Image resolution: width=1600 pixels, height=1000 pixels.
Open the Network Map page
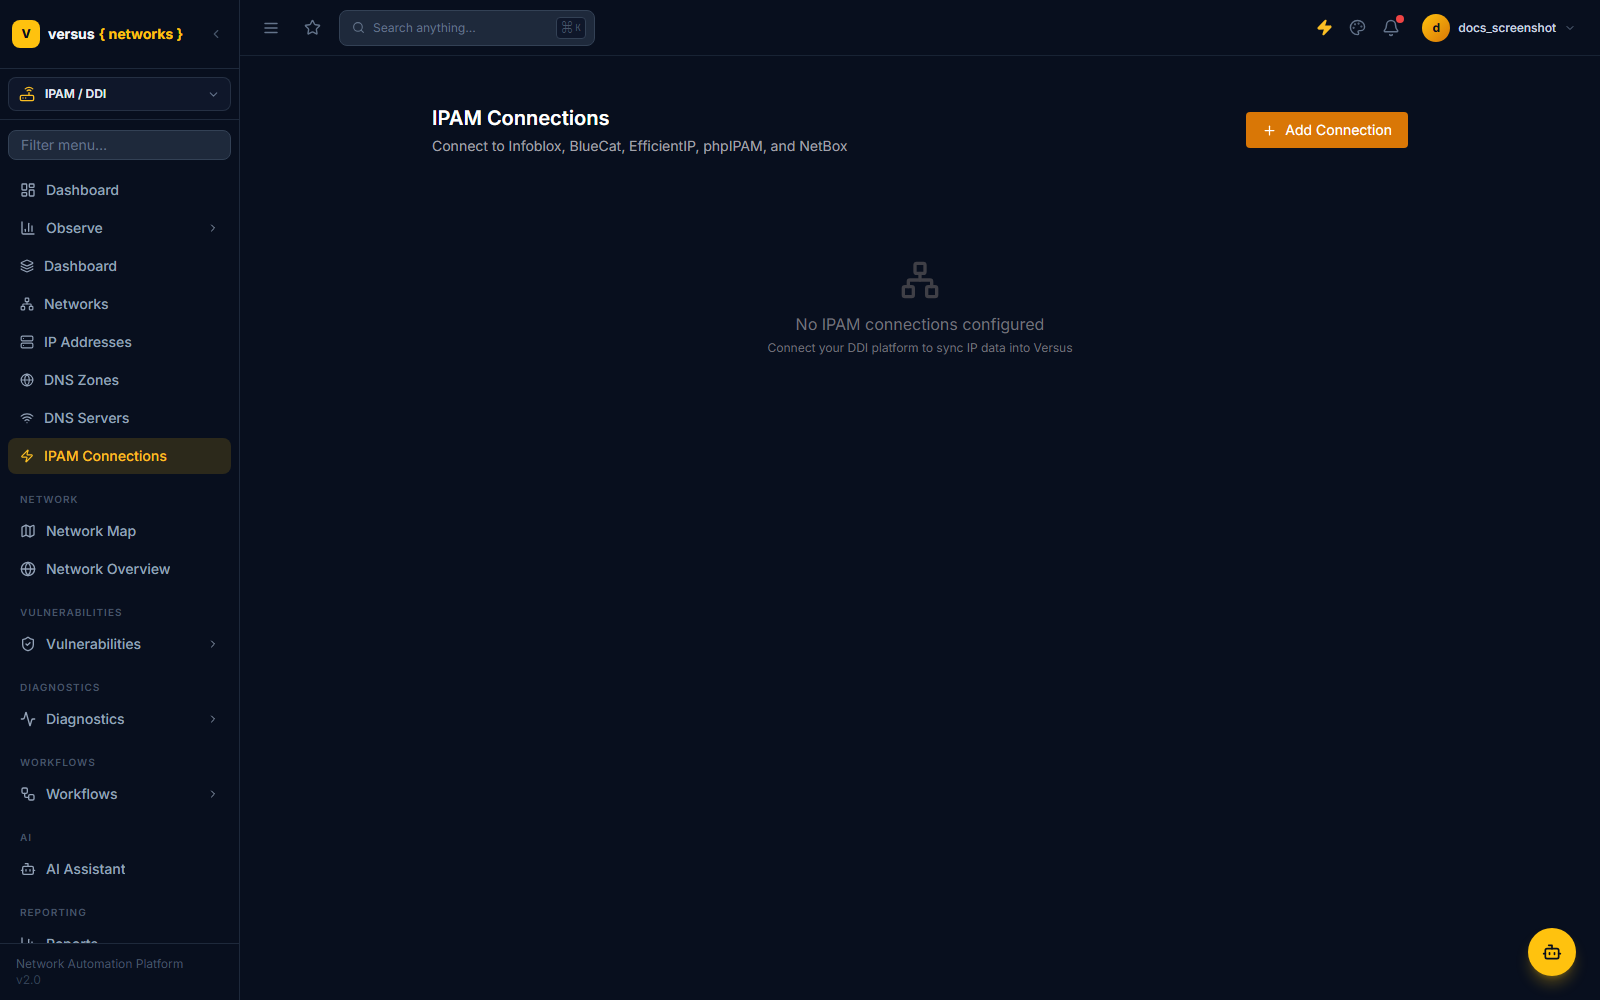pyautogui.click(x=119, y=531)
